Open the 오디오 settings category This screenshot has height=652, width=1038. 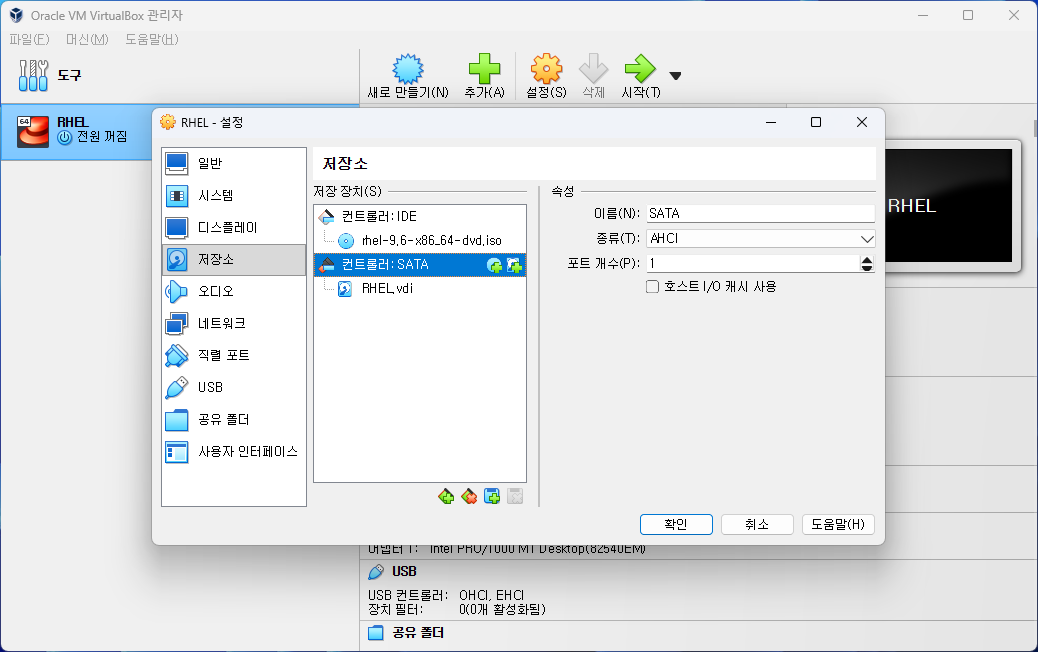[234, 291]
